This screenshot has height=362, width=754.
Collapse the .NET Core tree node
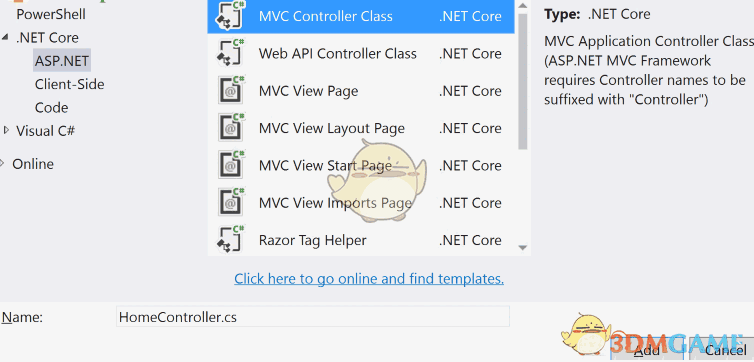point(5,37)
